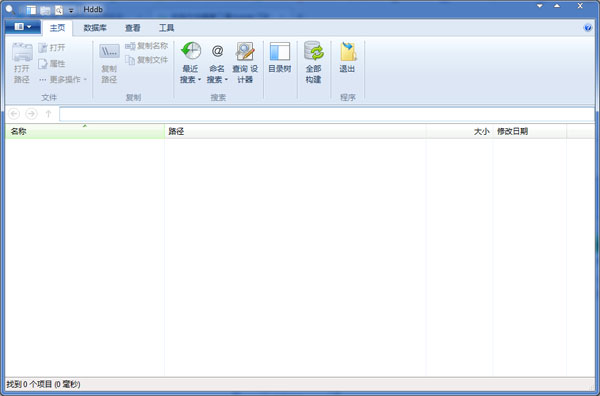Switch to the View (查看) tab
Viewport: 600px width, 396px height.
coord(133,28)
